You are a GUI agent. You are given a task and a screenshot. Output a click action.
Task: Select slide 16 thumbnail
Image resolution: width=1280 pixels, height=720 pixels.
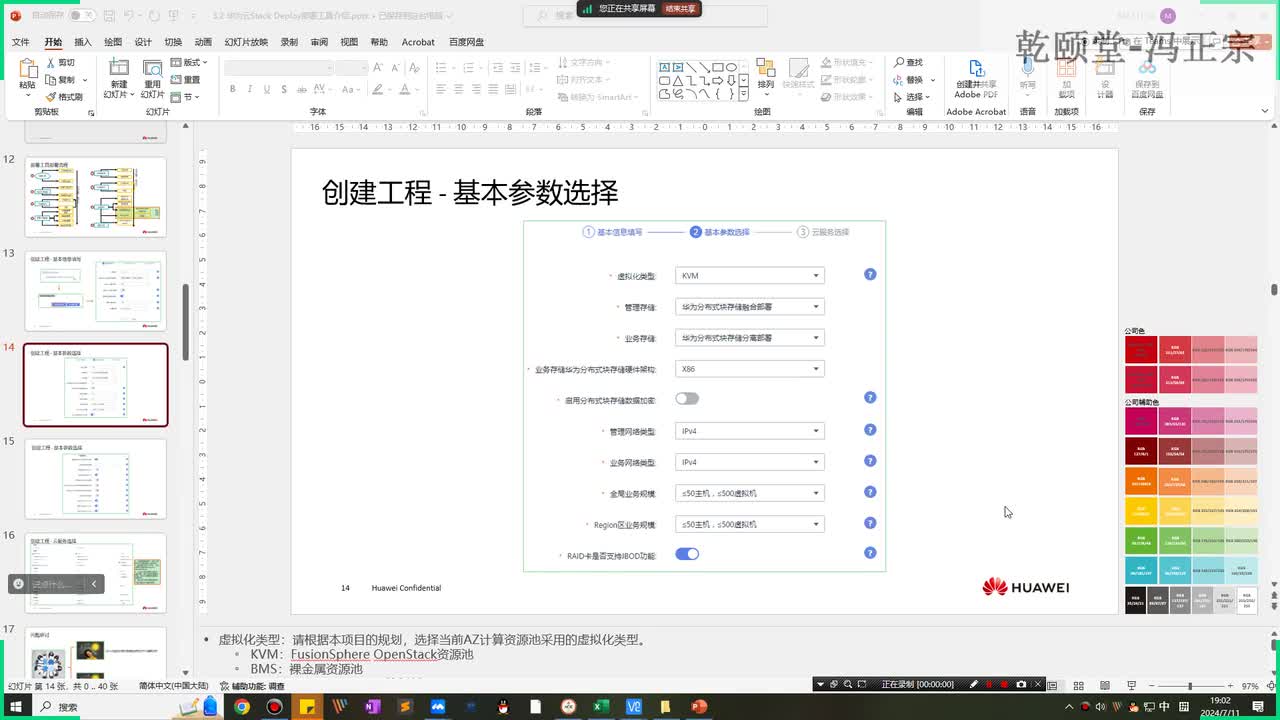point(96,573)
